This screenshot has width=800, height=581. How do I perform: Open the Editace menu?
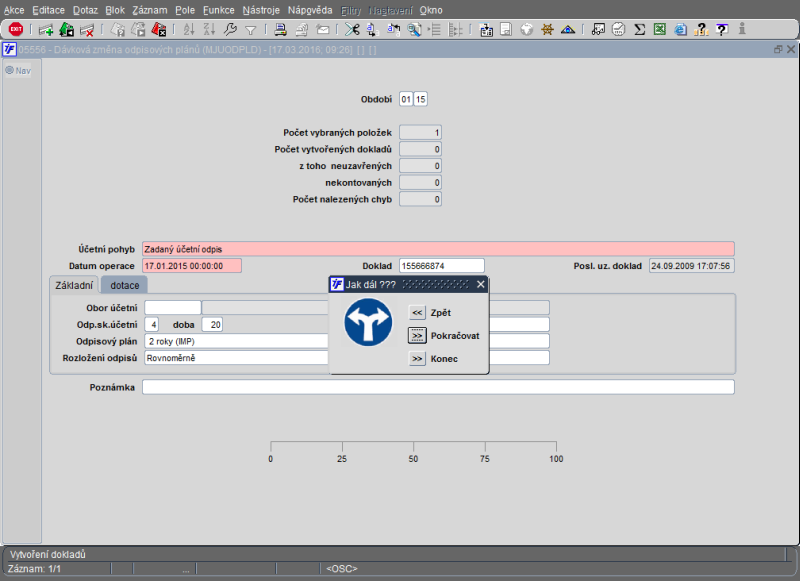point(48,10)
